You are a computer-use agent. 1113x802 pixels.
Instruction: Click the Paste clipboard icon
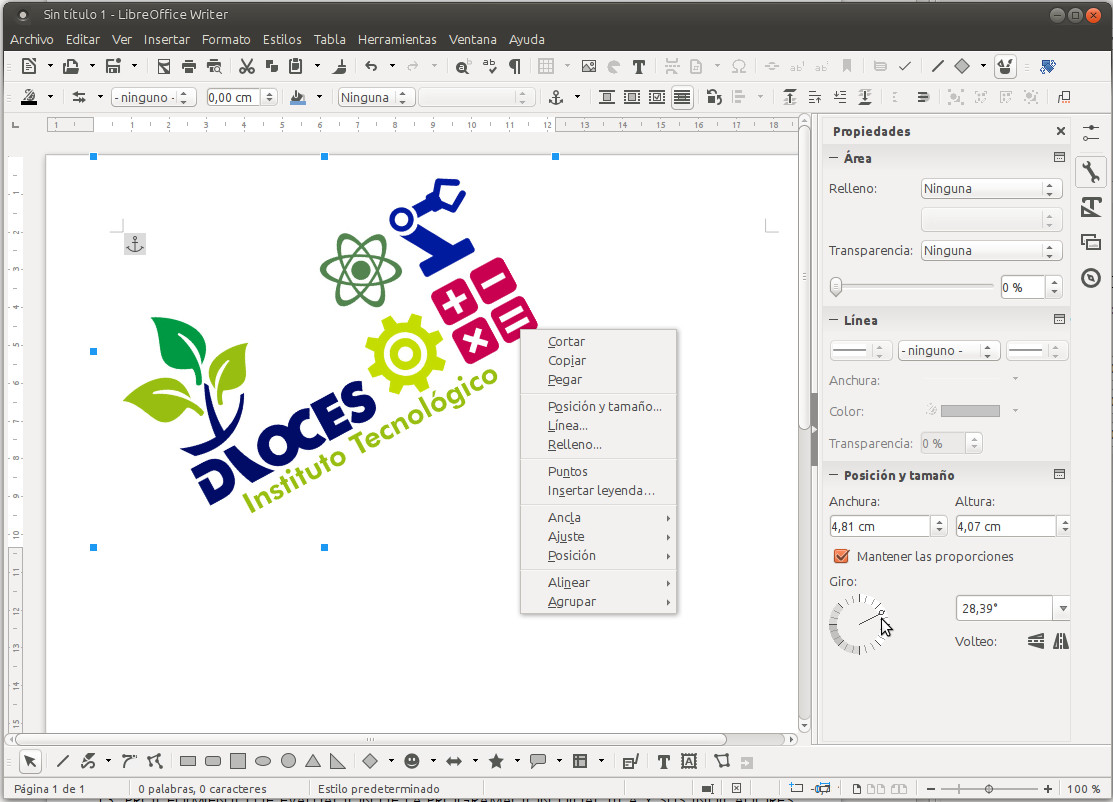tap(295, 67)
